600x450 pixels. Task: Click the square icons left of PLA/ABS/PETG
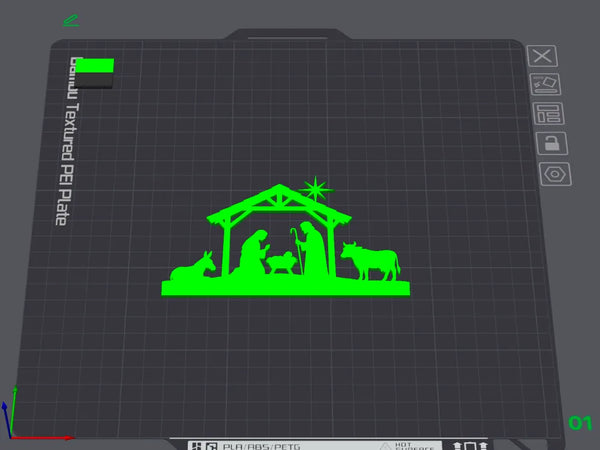tap(203, 445)
